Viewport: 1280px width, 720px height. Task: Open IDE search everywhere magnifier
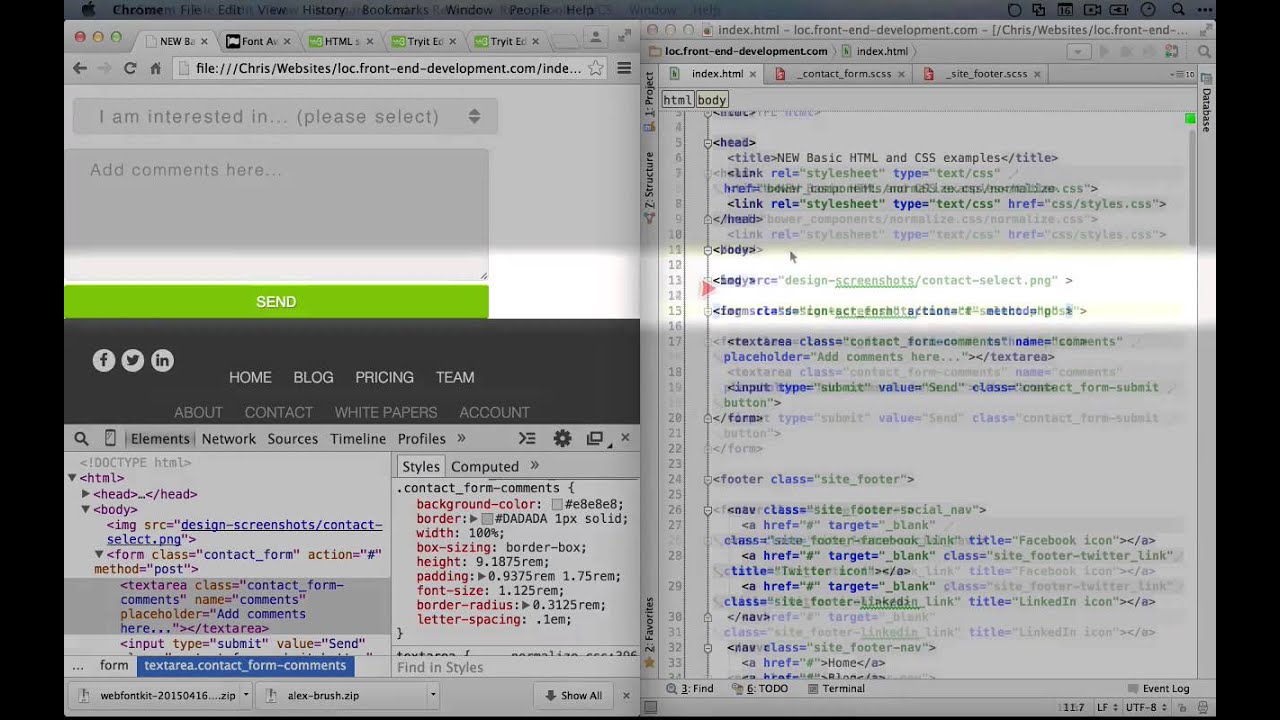click(x=1205, y=51)
